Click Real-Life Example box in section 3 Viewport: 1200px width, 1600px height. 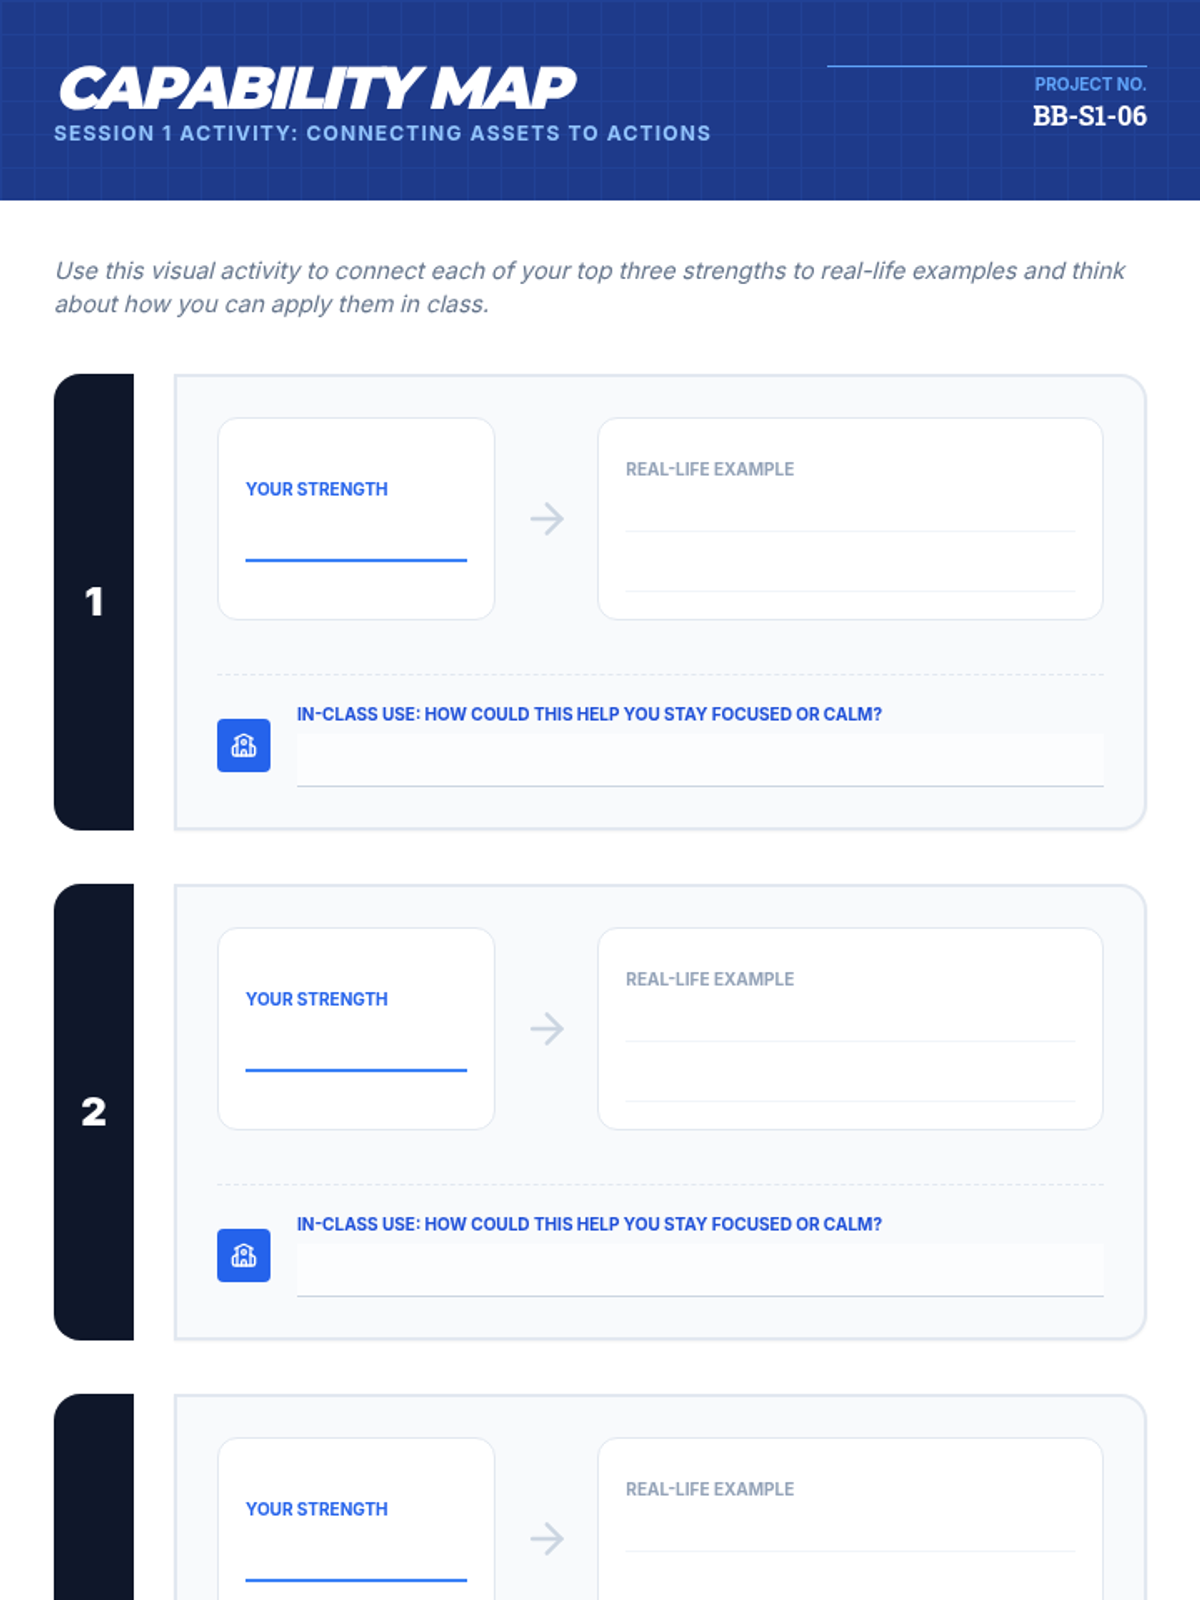pos(850,1519)
